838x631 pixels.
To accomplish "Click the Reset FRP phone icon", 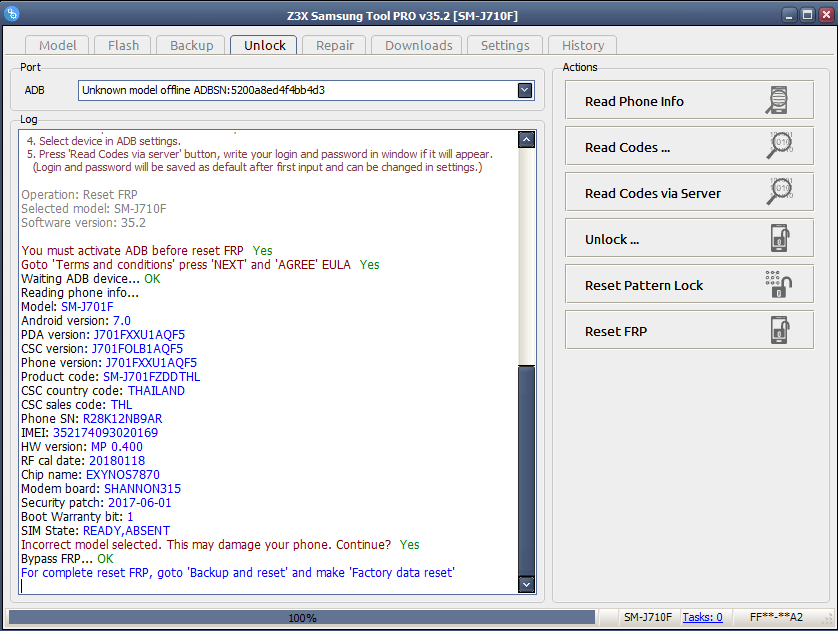I will pos(780,330).
